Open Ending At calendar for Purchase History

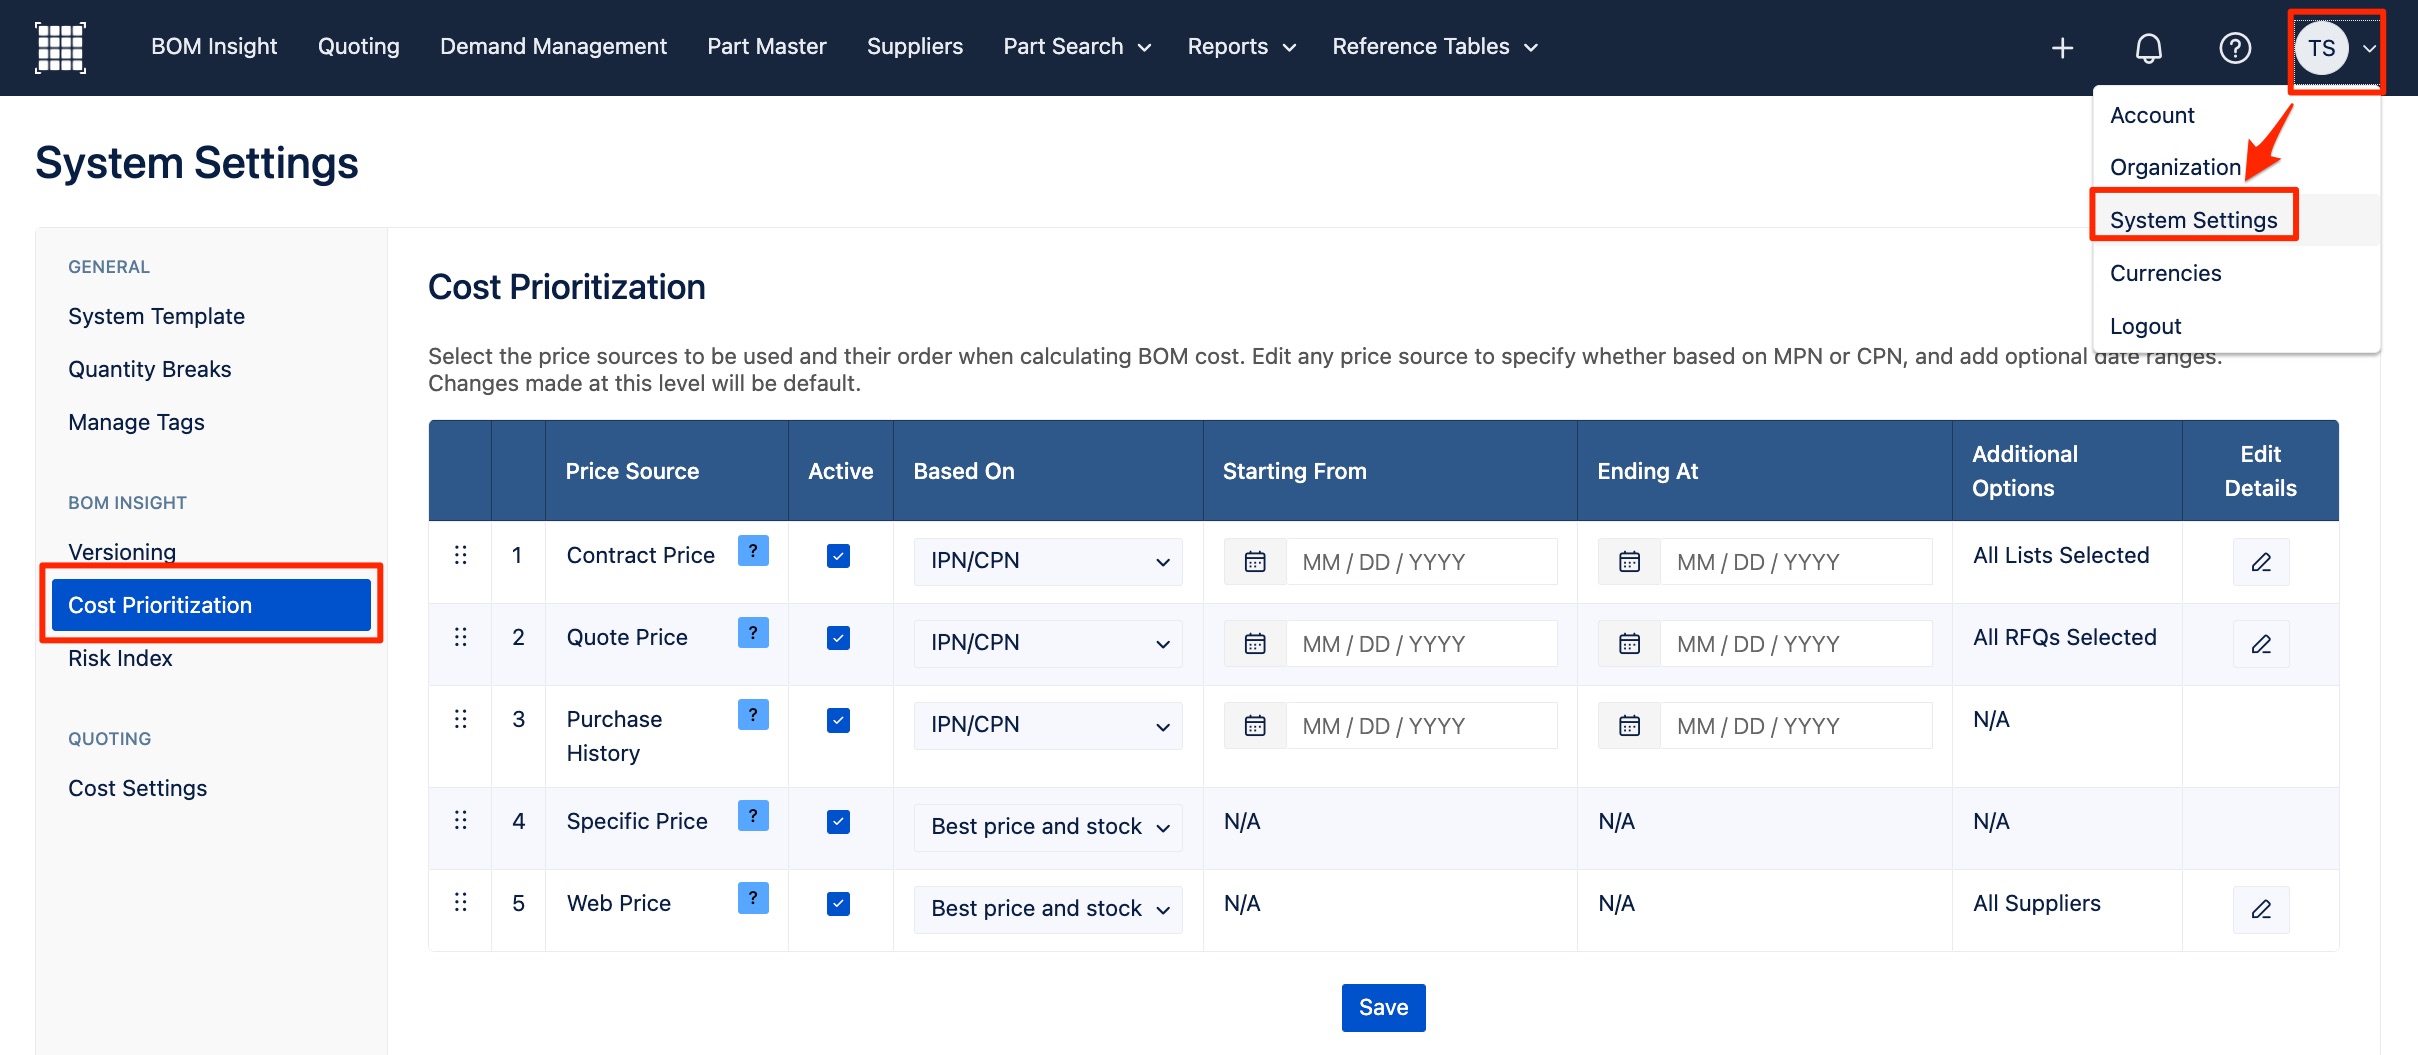click(x=1630, y=726)
